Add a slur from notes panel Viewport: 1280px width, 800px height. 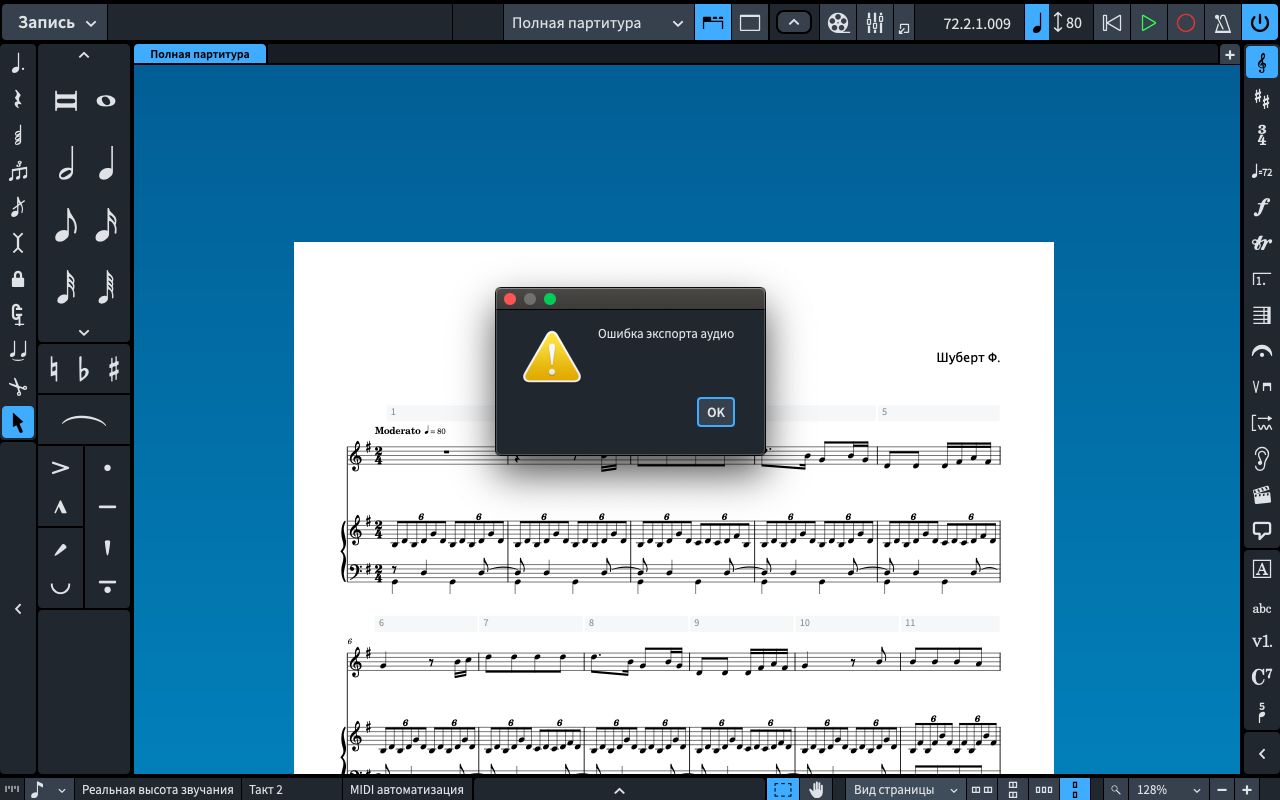(x=84, y=421)
